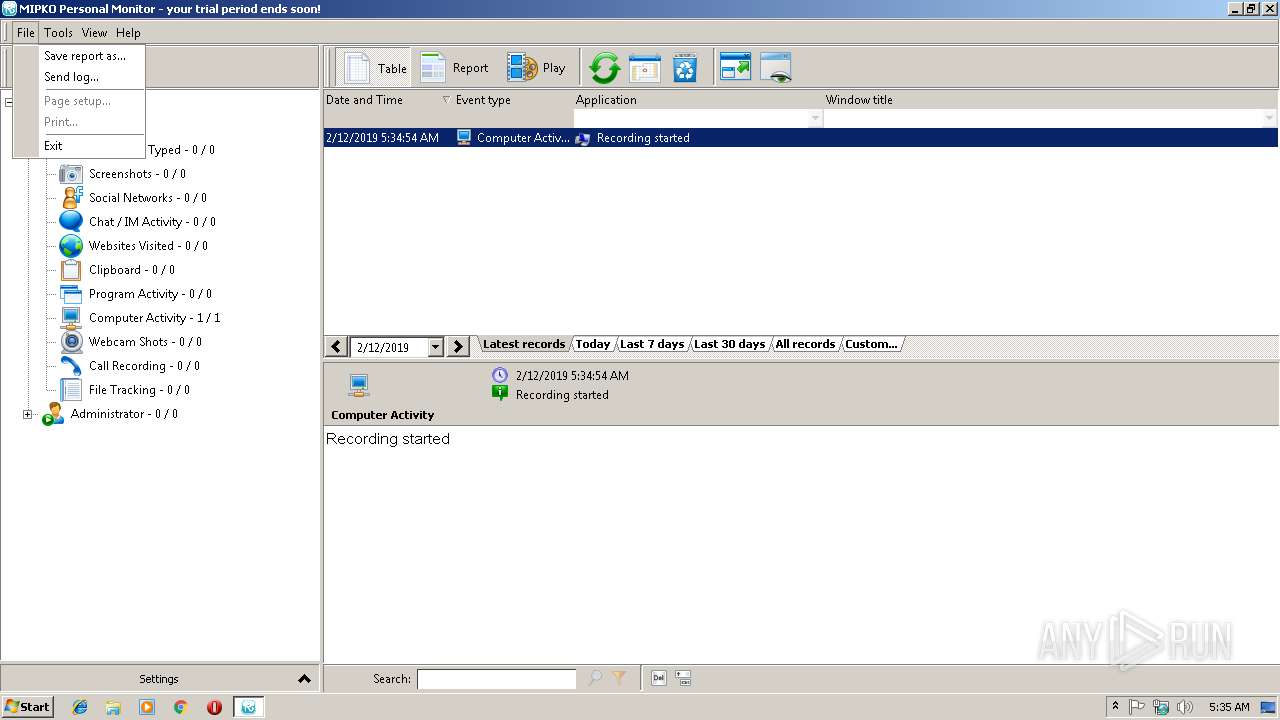
Task: Open the Windows Start menu
Action: tap(27, 707)
